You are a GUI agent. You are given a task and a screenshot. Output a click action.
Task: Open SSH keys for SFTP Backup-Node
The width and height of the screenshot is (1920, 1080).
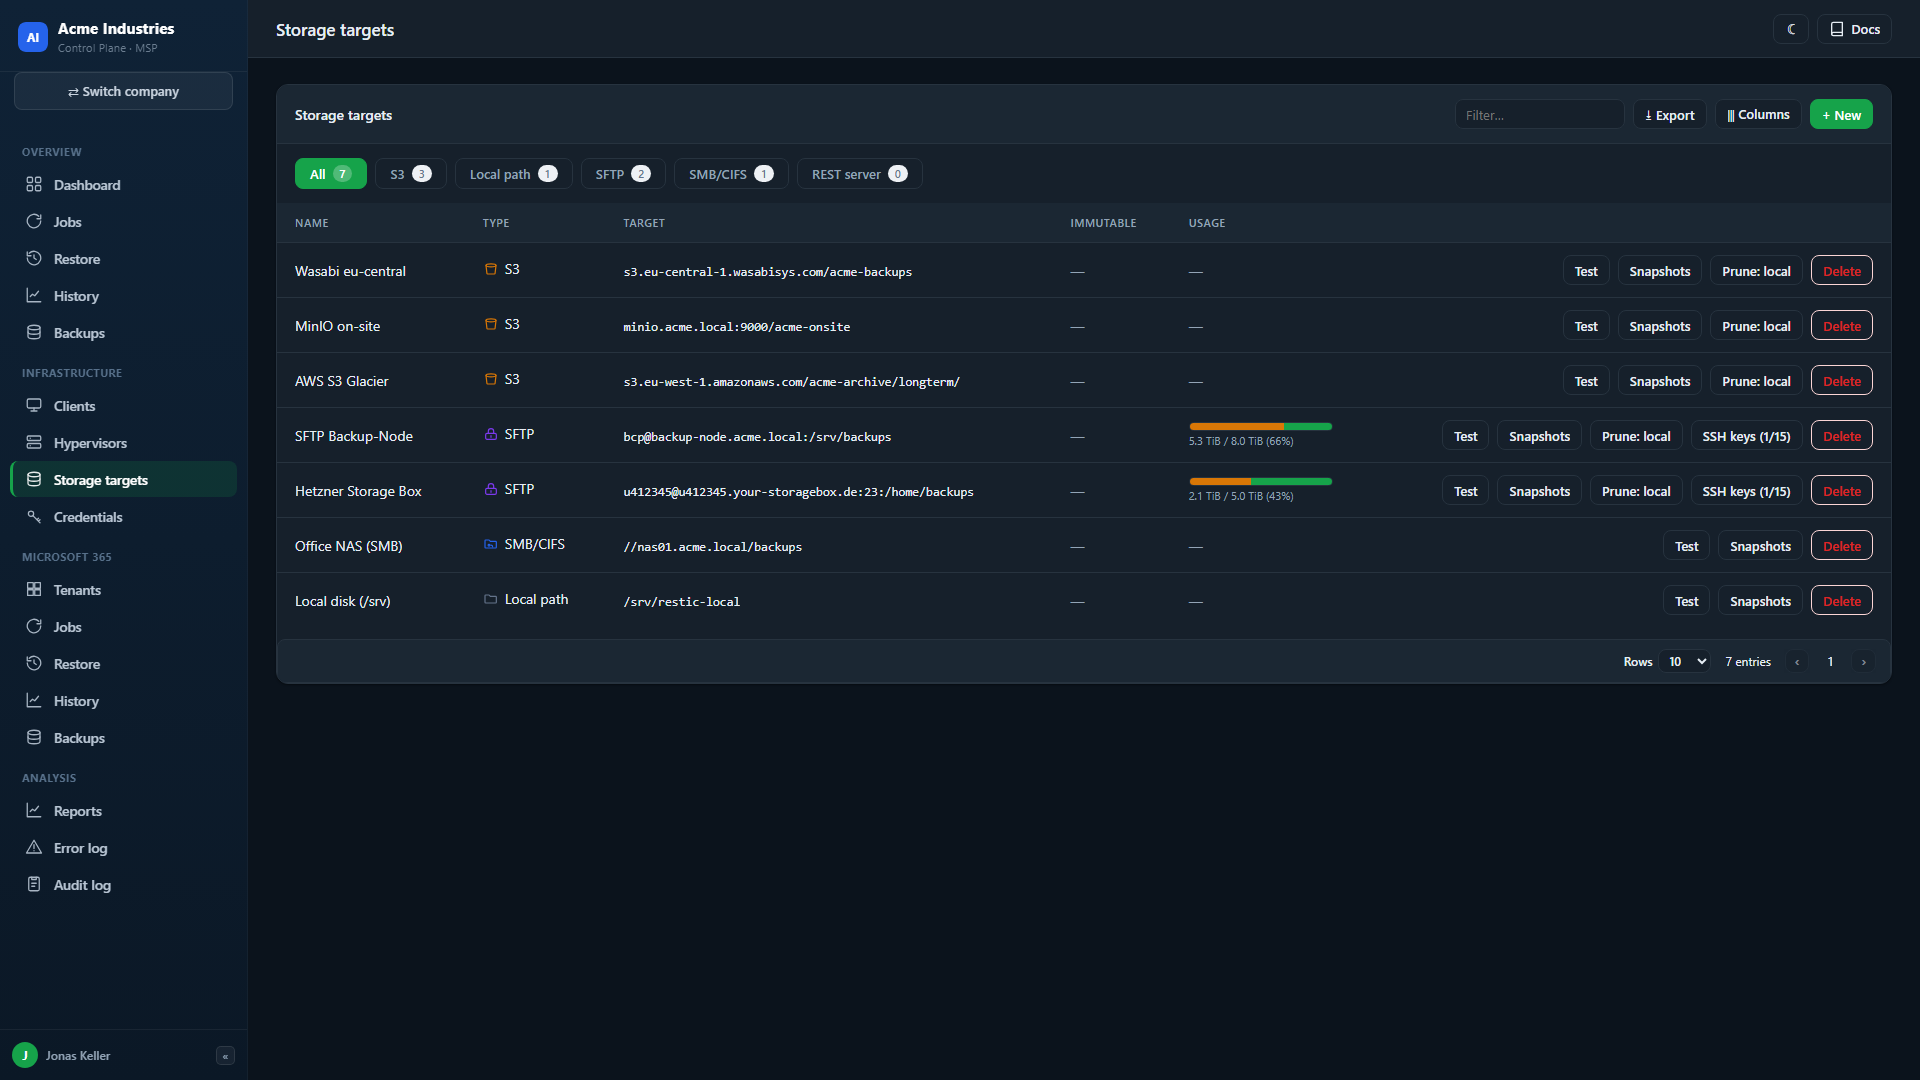[x=1746, y=436]
